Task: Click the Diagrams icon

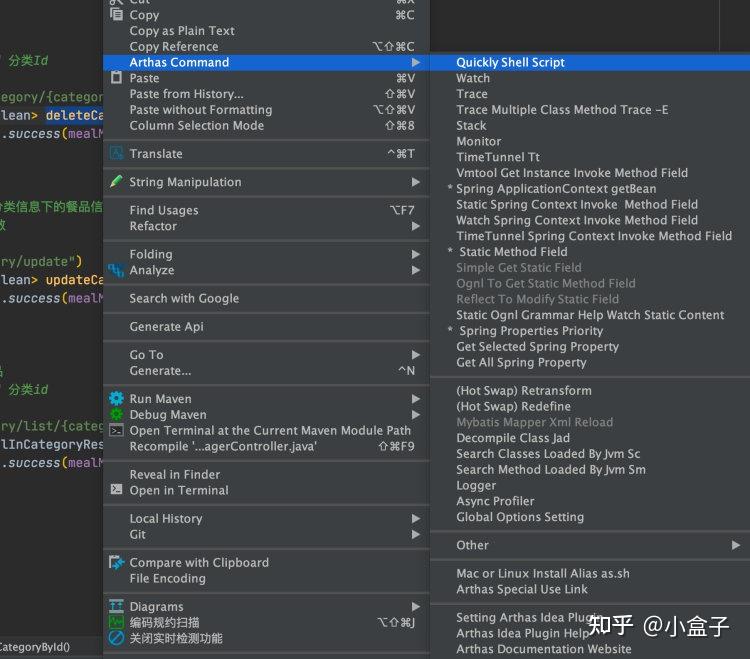Action: 116,606
